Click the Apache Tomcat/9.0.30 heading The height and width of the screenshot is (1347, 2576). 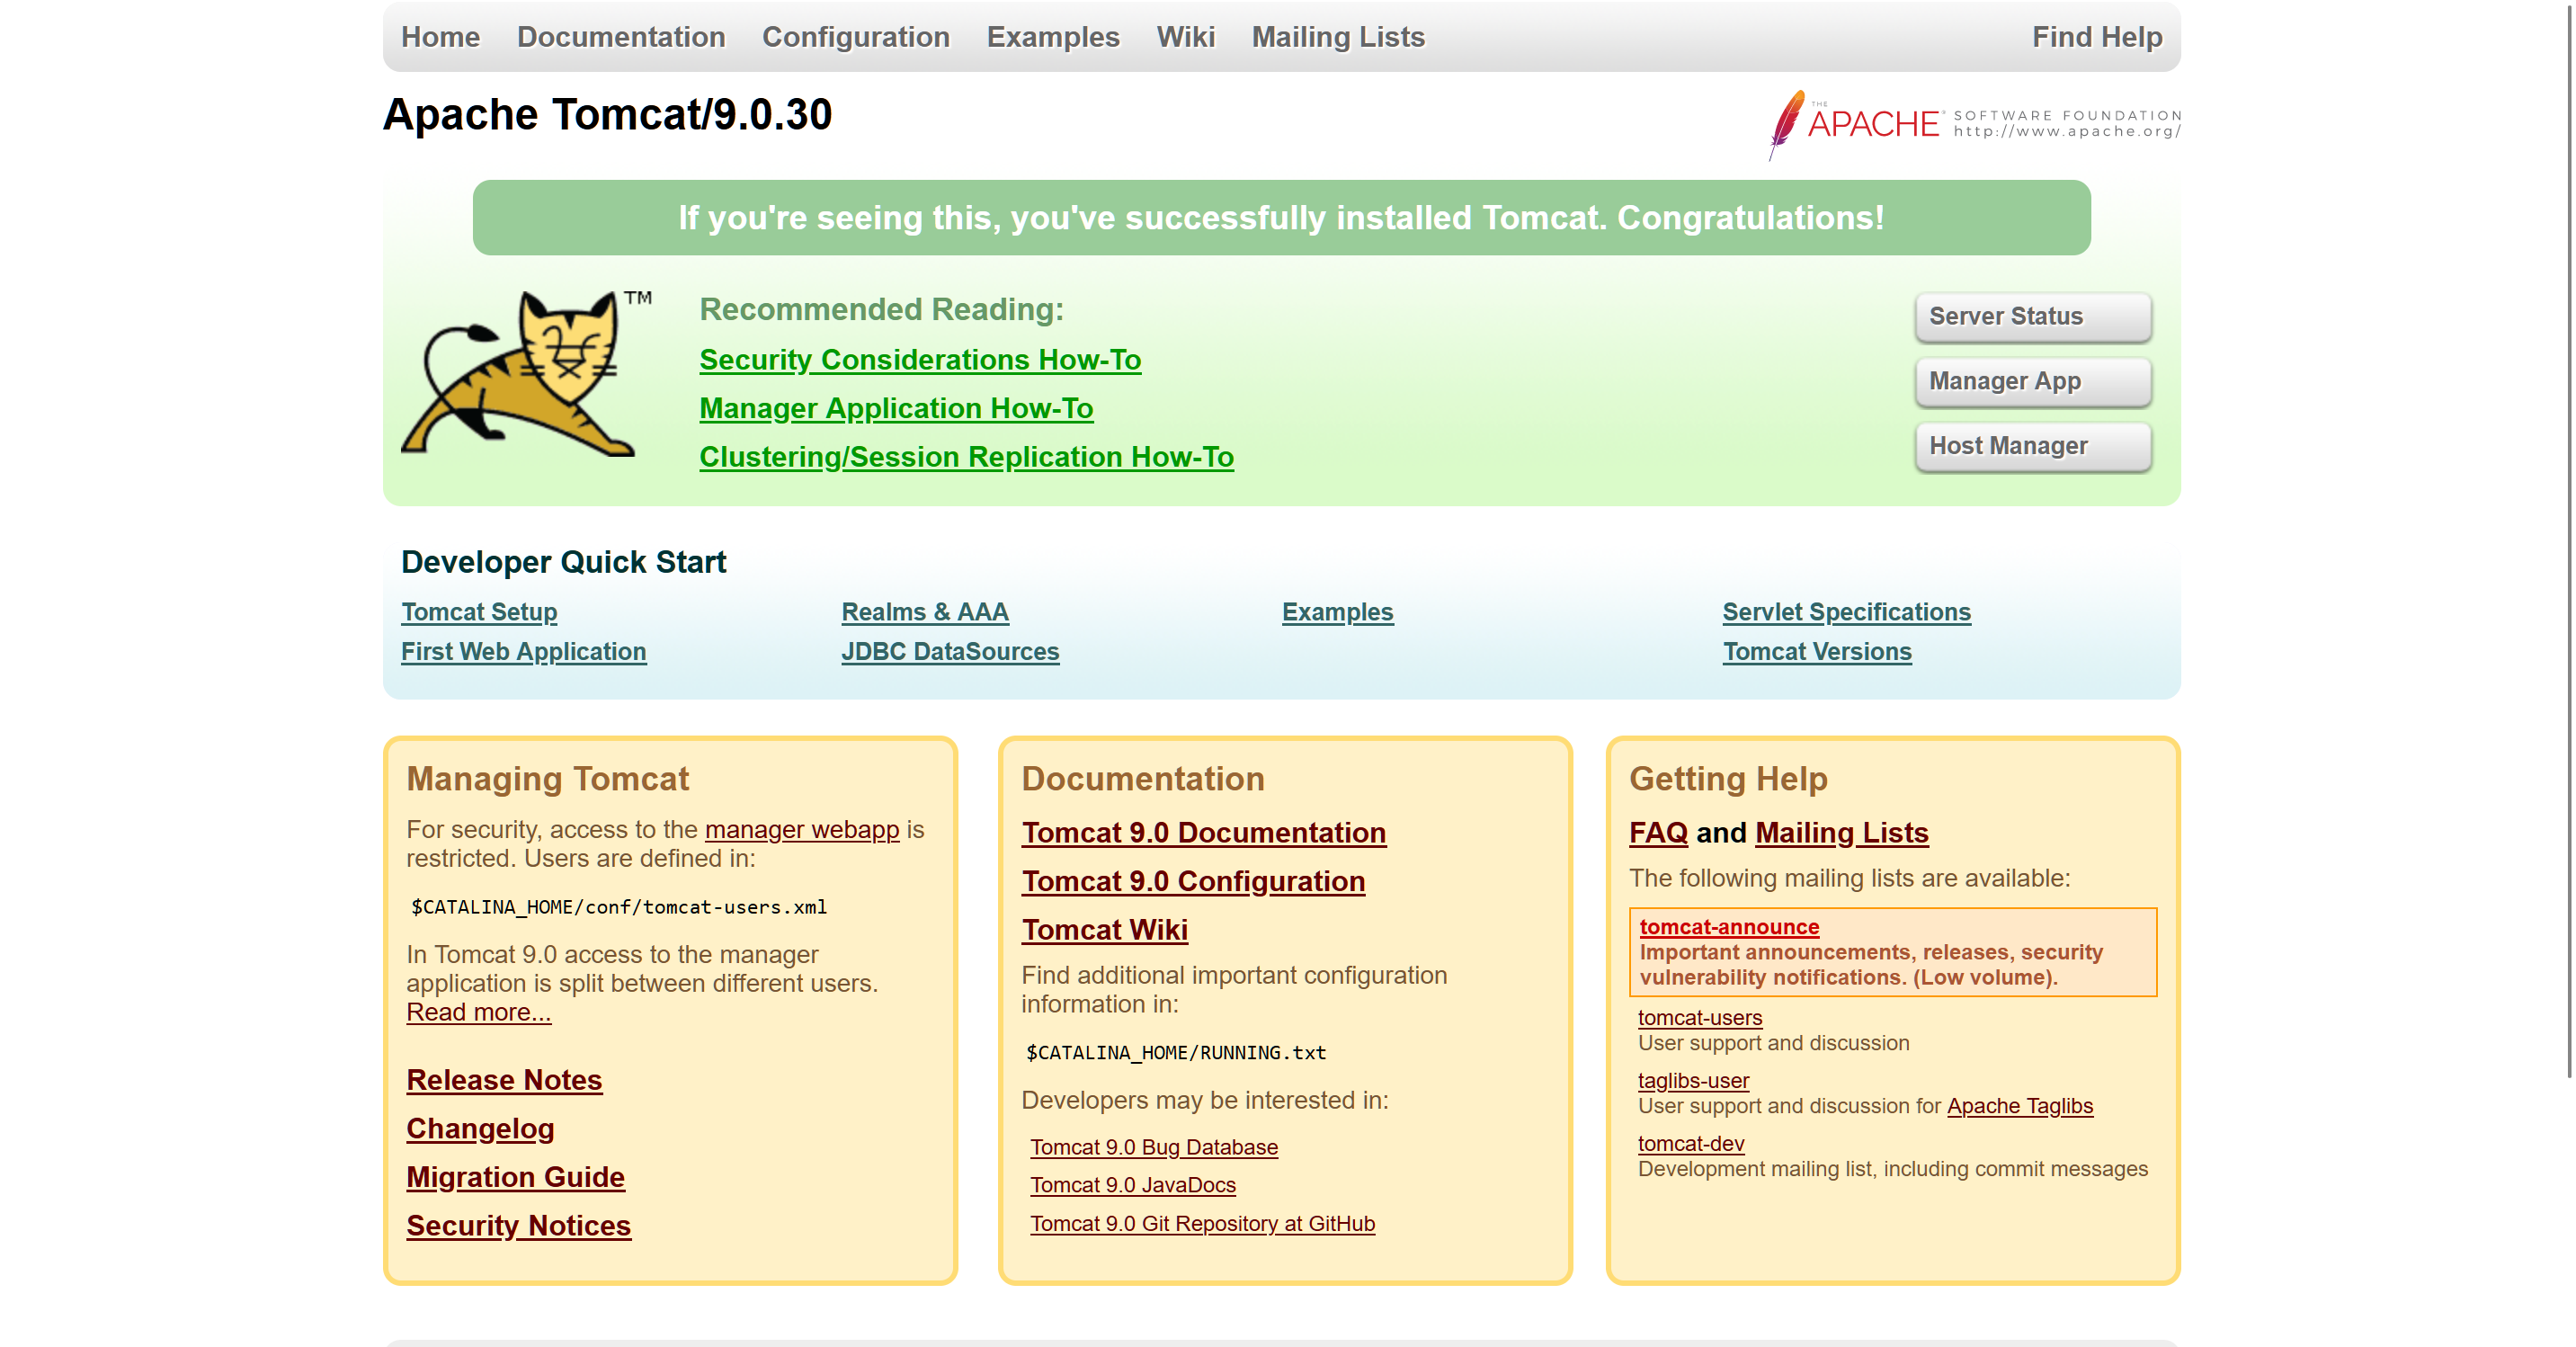(x=607, y=114)
